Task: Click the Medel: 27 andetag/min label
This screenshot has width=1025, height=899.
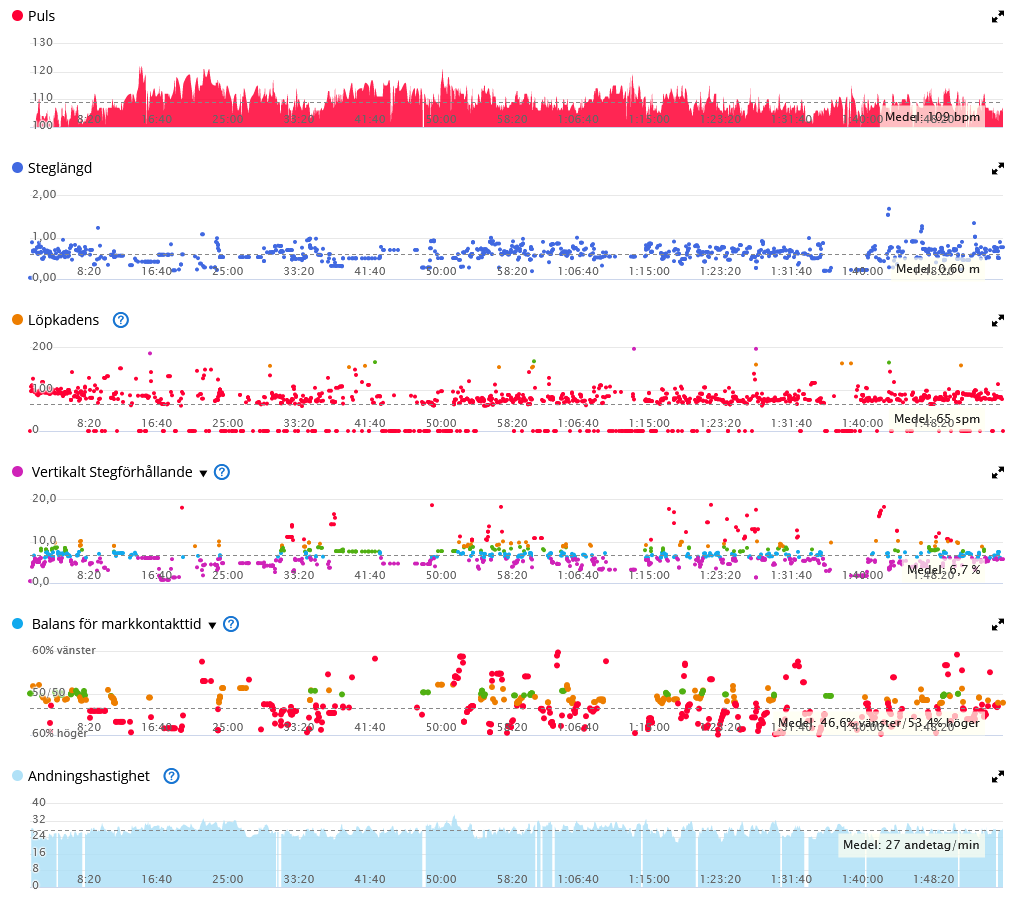Action: 911,845
